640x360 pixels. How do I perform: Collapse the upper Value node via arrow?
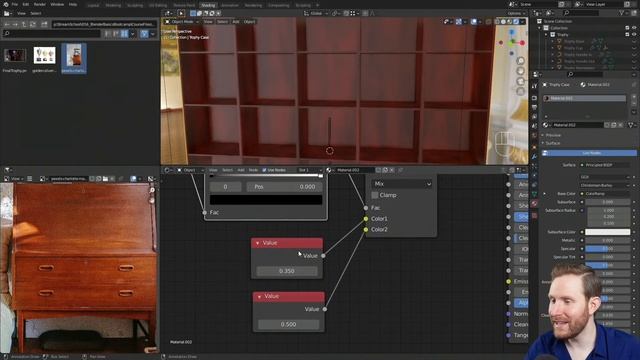257,243
